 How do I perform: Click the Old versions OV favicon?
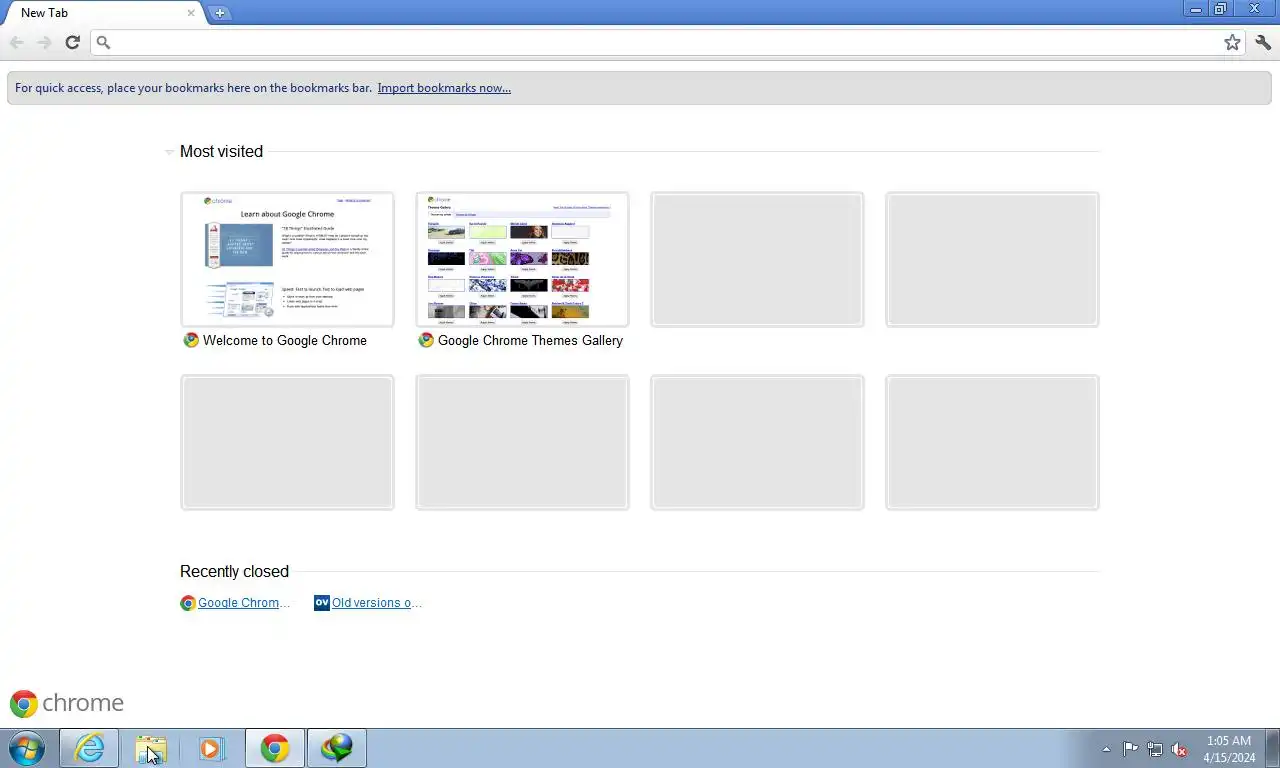[321, 603]
